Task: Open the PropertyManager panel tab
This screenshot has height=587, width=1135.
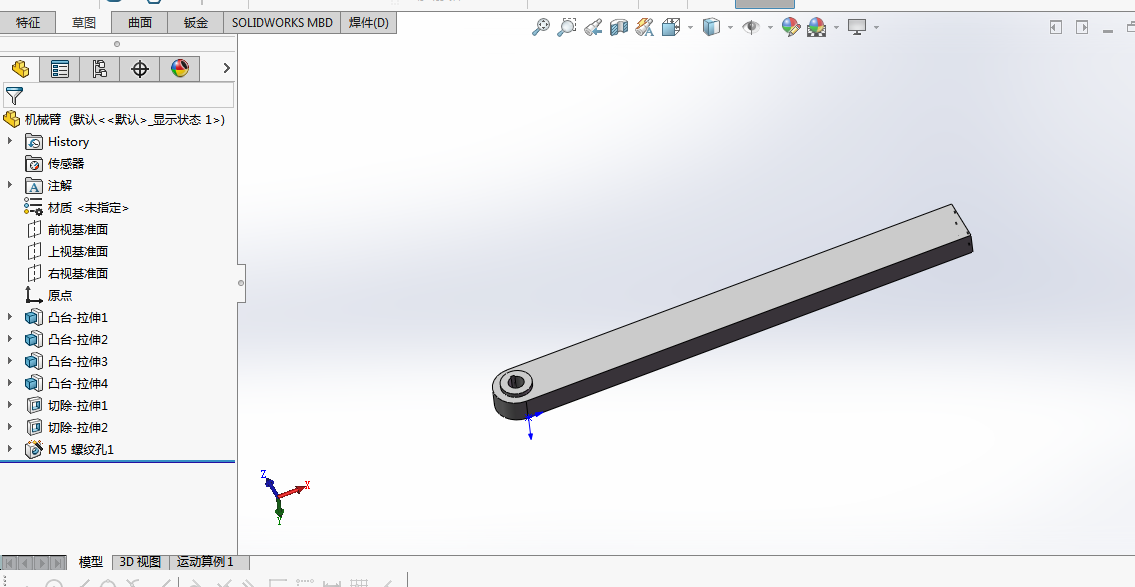Action: coord(60,69)
